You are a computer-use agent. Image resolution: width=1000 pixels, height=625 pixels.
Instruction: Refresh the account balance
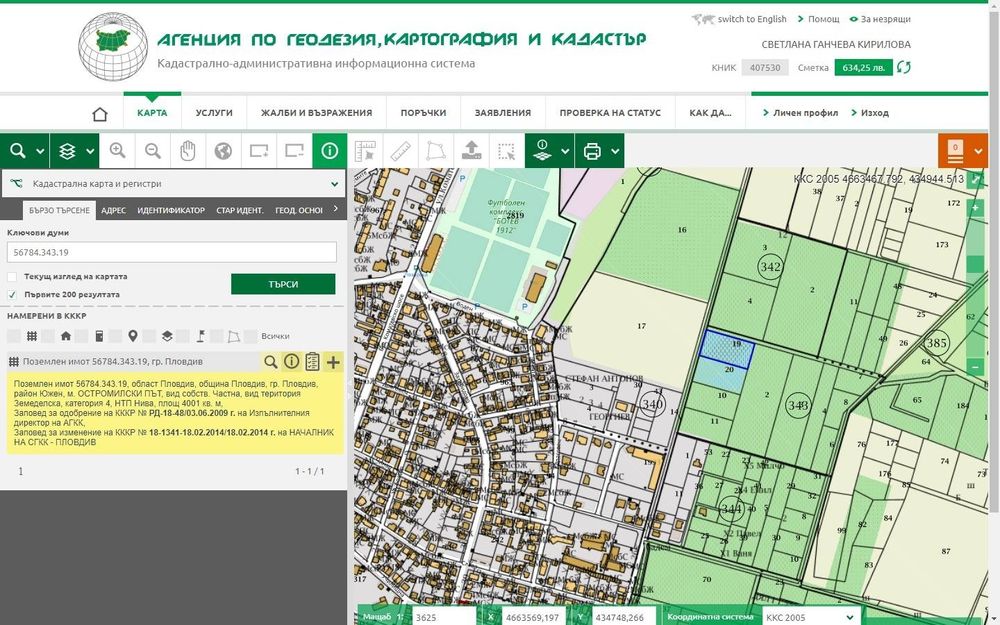904,67
